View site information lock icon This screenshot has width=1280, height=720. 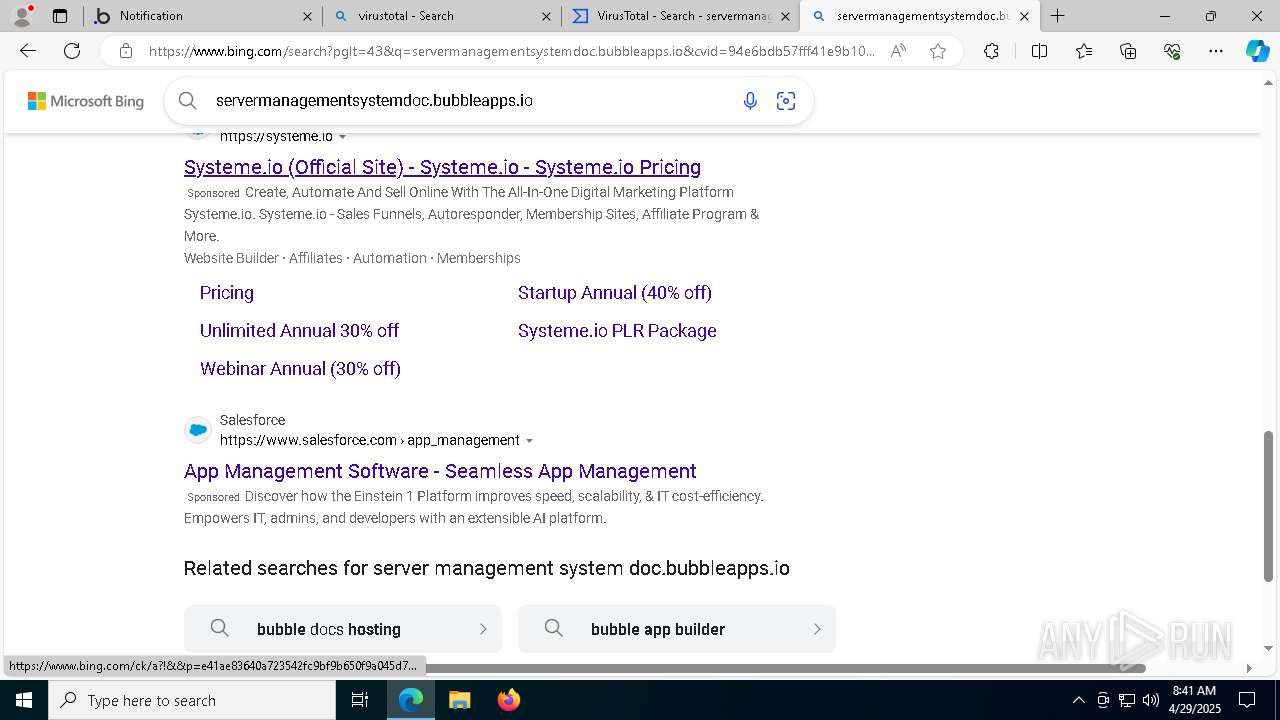point(125,51)
